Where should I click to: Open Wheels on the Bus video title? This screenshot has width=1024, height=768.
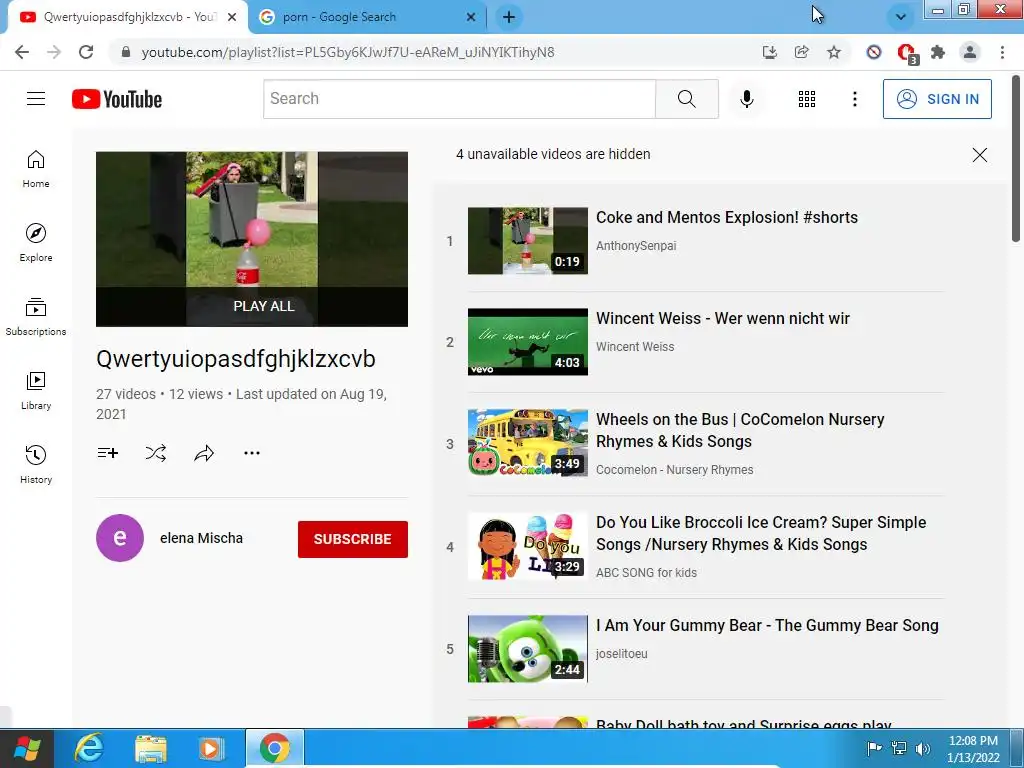point(740,430)
